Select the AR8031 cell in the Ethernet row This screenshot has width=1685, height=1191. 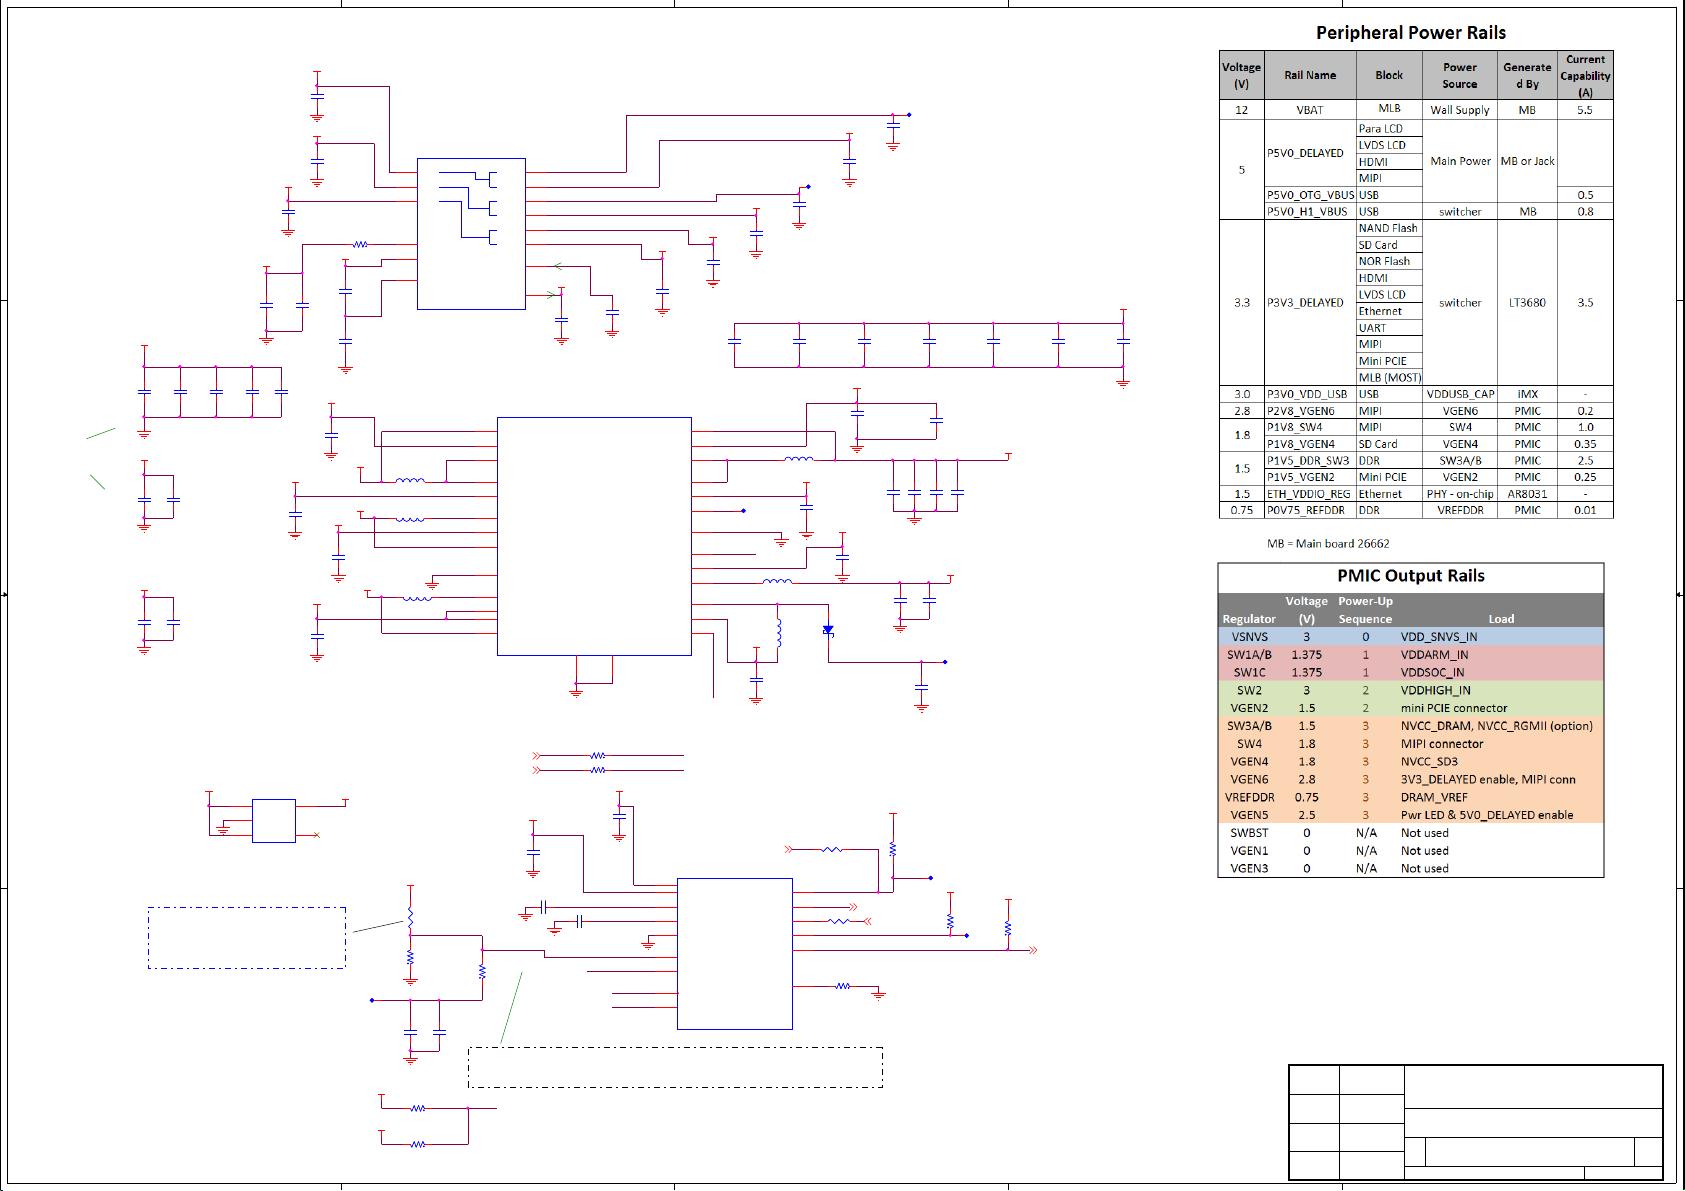click(1527, 494)
